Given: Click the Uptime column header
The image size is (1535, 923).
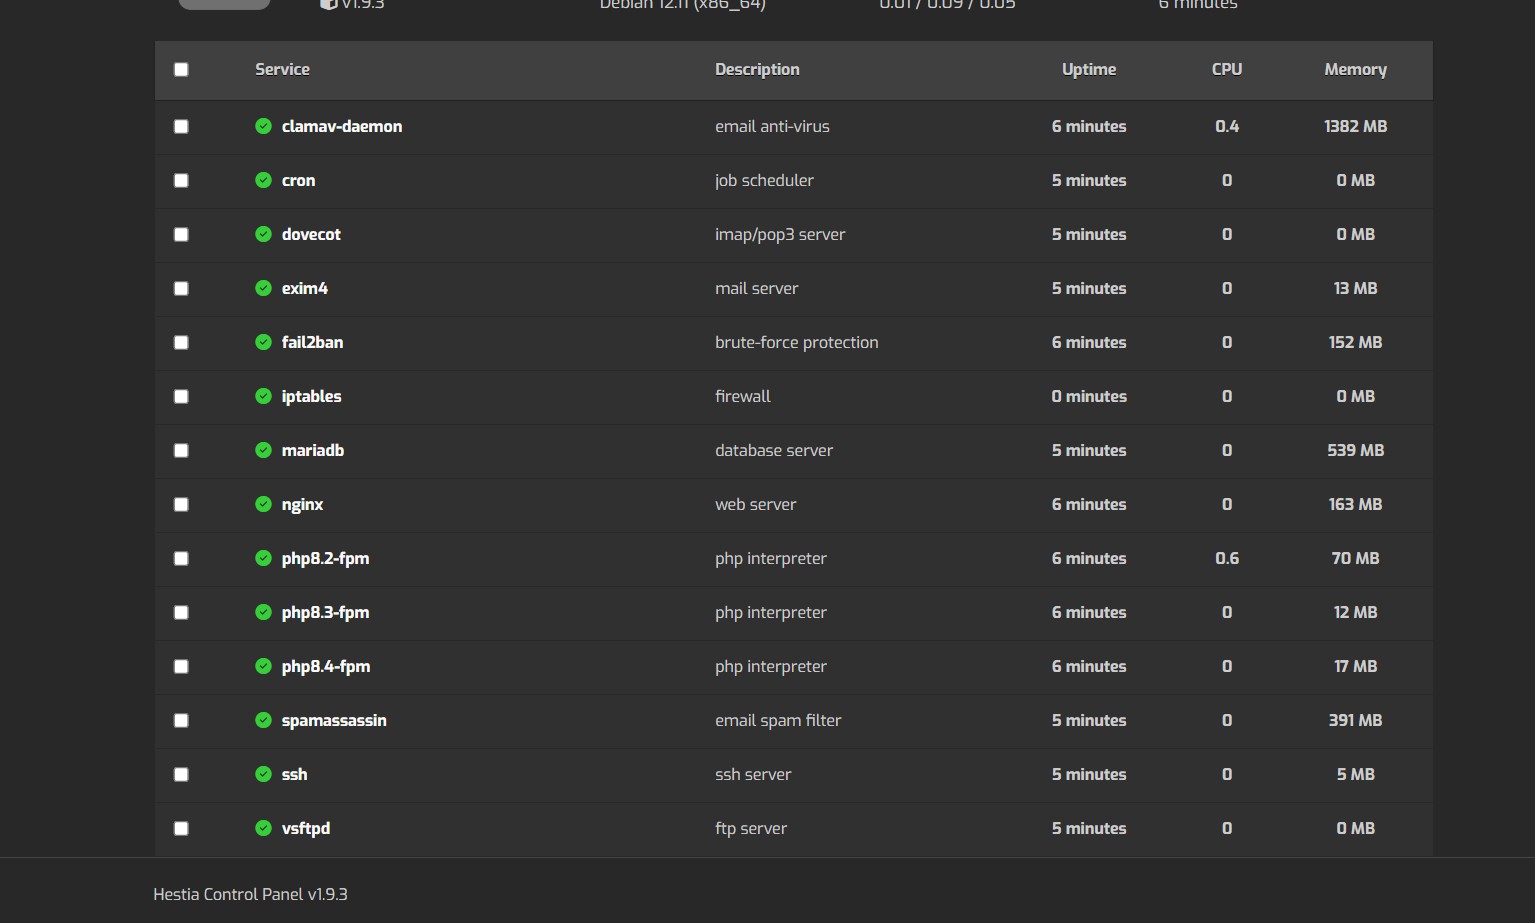Looking at the screenshot, I should tap(1089, 69).
